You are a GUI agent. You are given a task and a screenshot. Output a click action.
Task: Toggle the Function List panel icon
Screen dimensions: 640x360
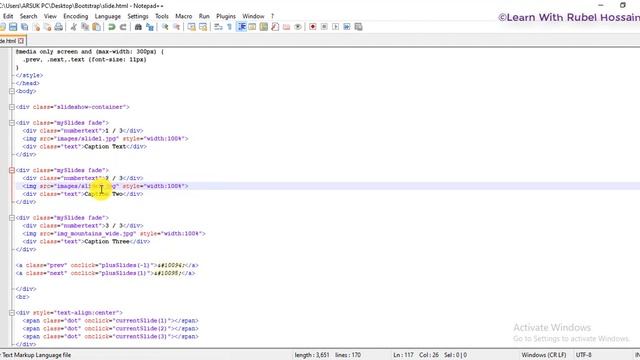[x=275, y=27]
